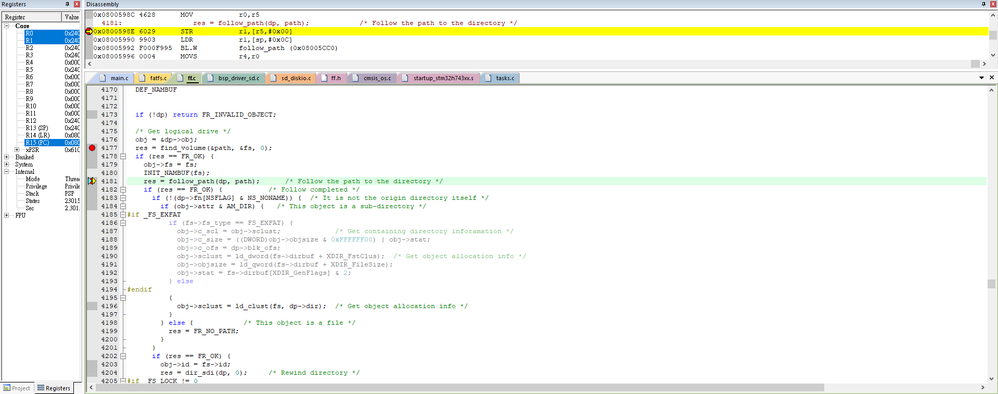The height and width of the screenshot is (394, 998).
Task: Collapse the #if fold at line 4185
Action: pyautogui.click(x=122, y=215)
